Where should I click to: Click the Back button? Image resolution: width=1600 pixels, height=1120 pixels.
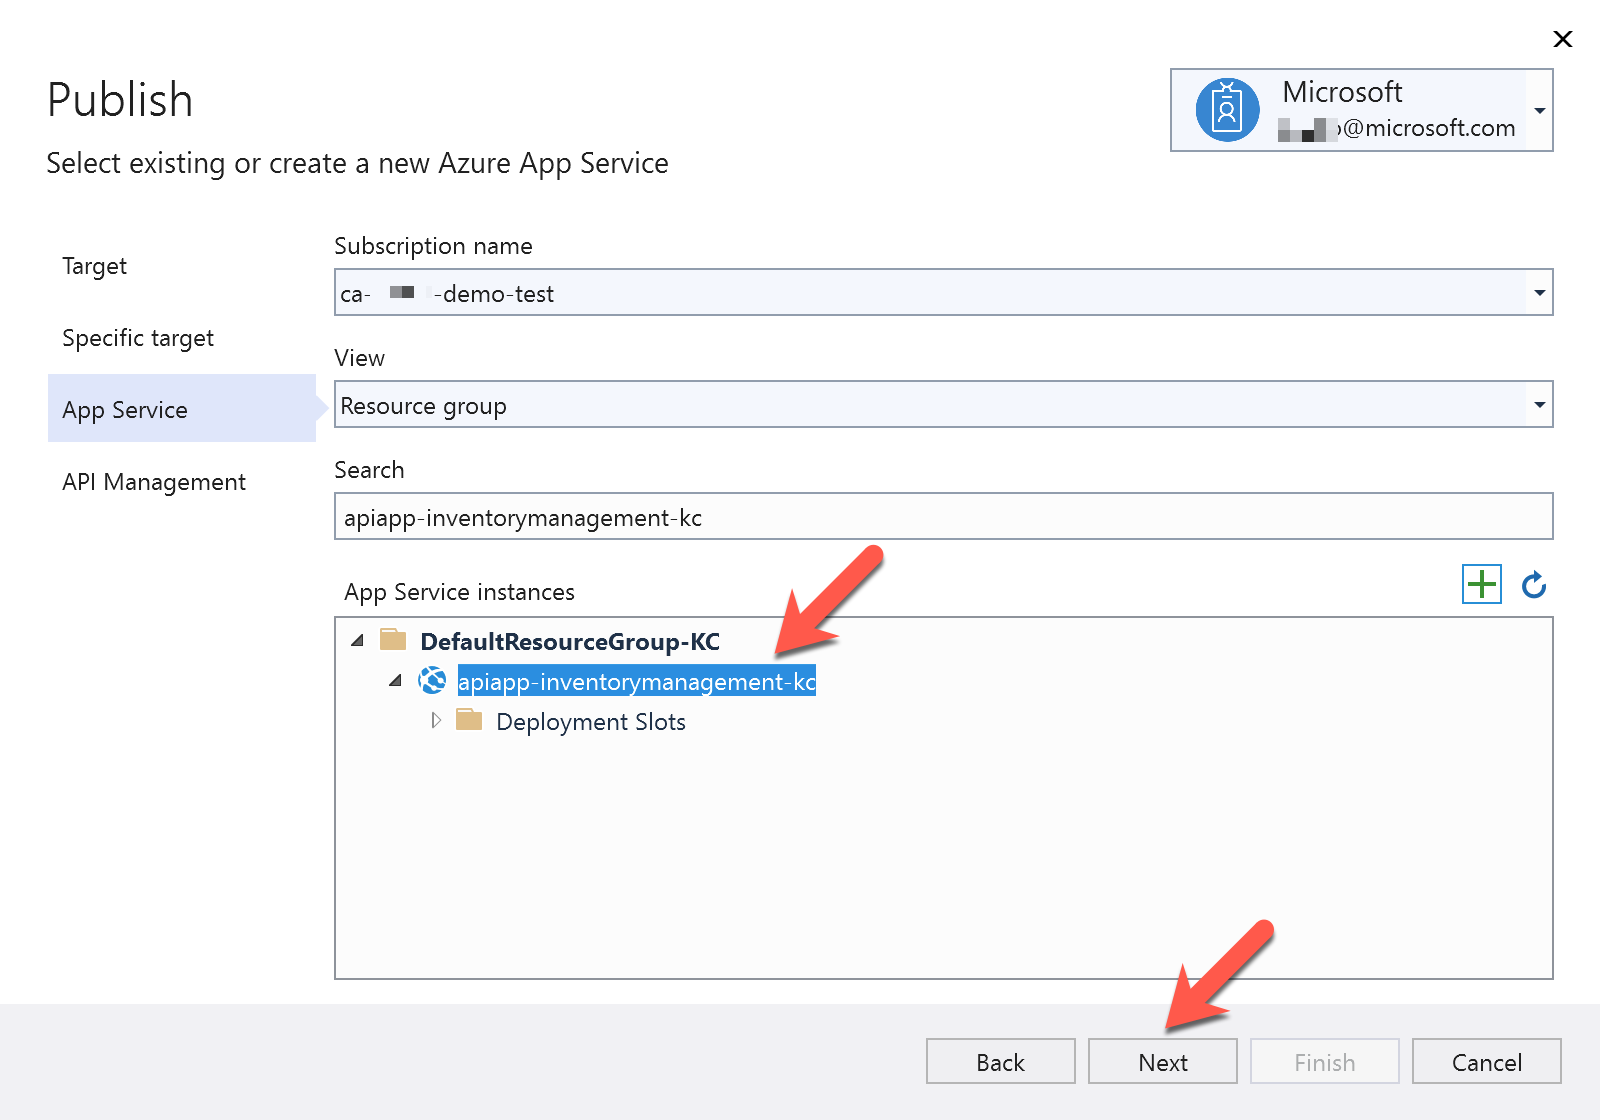(999, 1061)
